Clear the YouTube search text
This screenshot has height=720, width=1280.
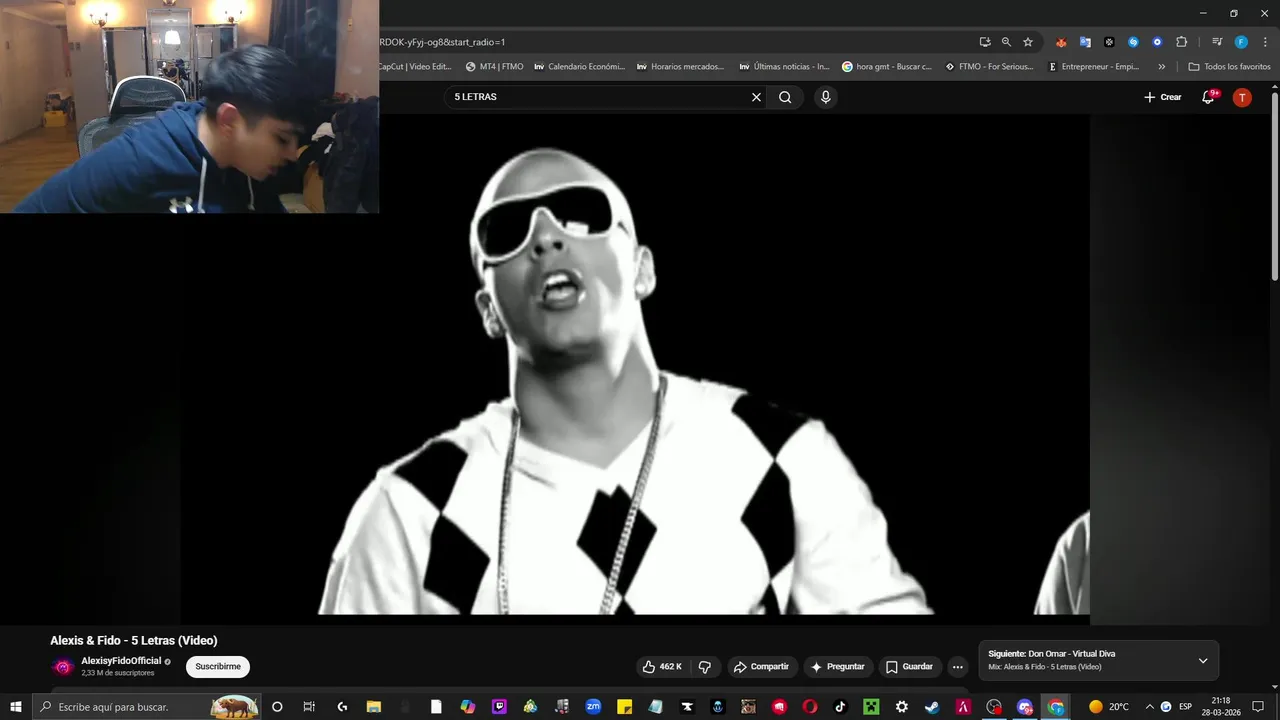[756, 97]
